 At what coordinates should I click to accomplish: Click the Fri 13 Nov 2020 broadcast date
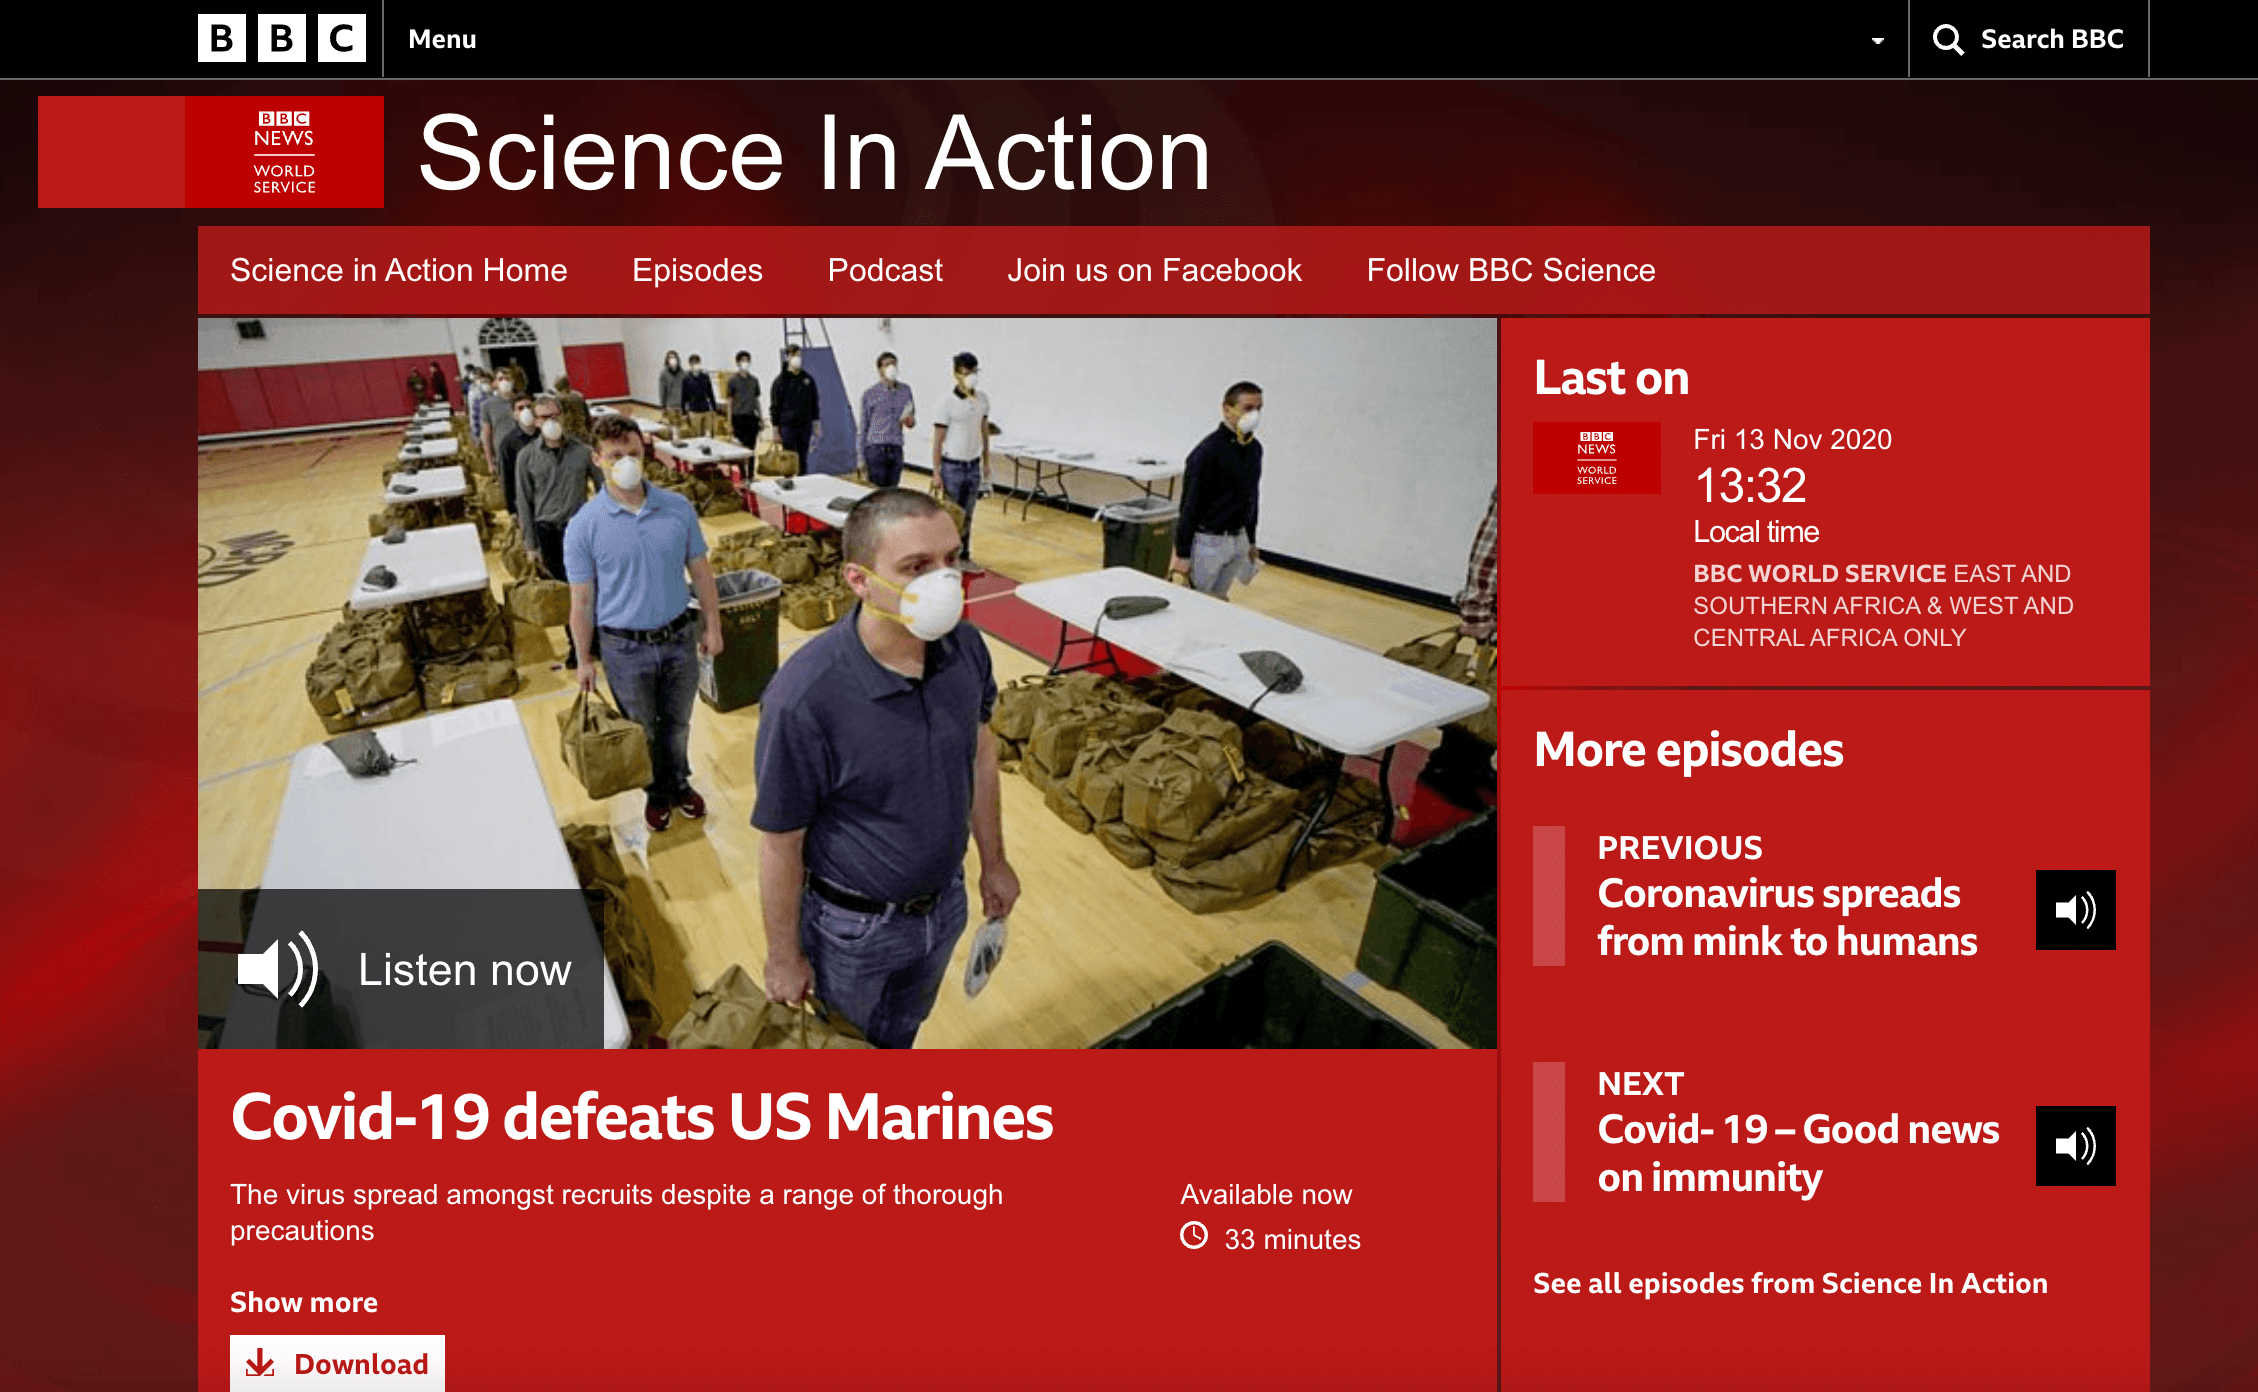tap(1792, 439)
